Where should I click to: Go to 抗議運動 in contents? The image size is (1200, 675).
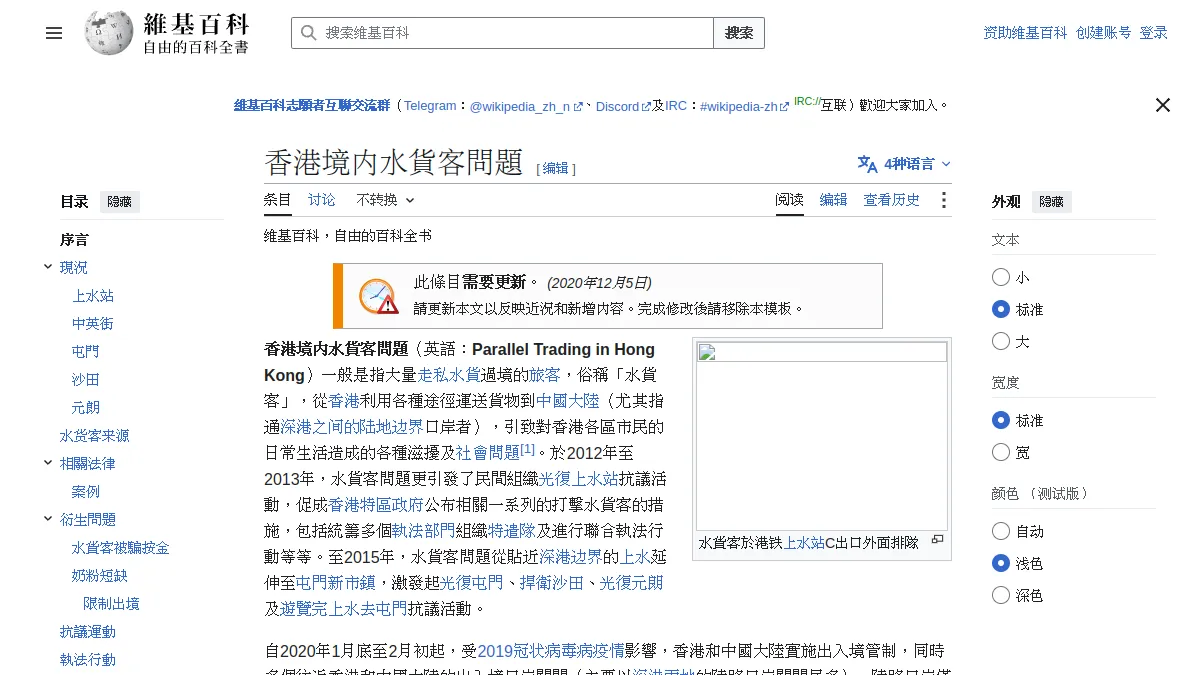88,632
